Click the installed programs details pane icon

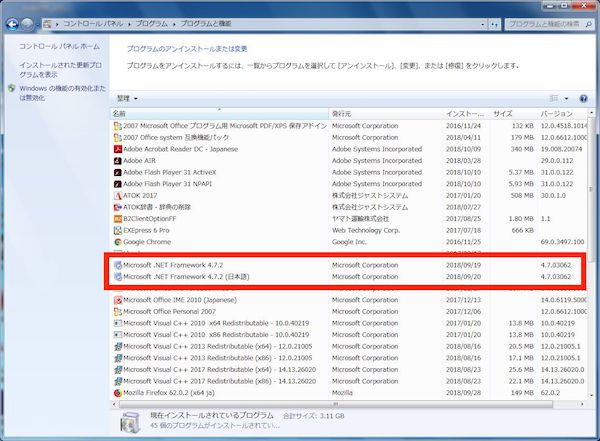(130, 422)
